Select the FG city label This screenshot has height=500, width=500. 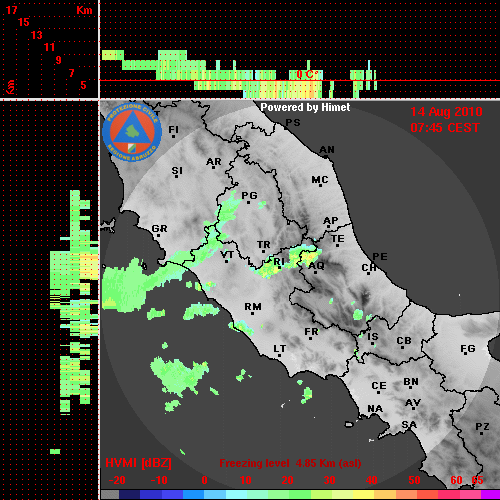click(x=467, y=349)
